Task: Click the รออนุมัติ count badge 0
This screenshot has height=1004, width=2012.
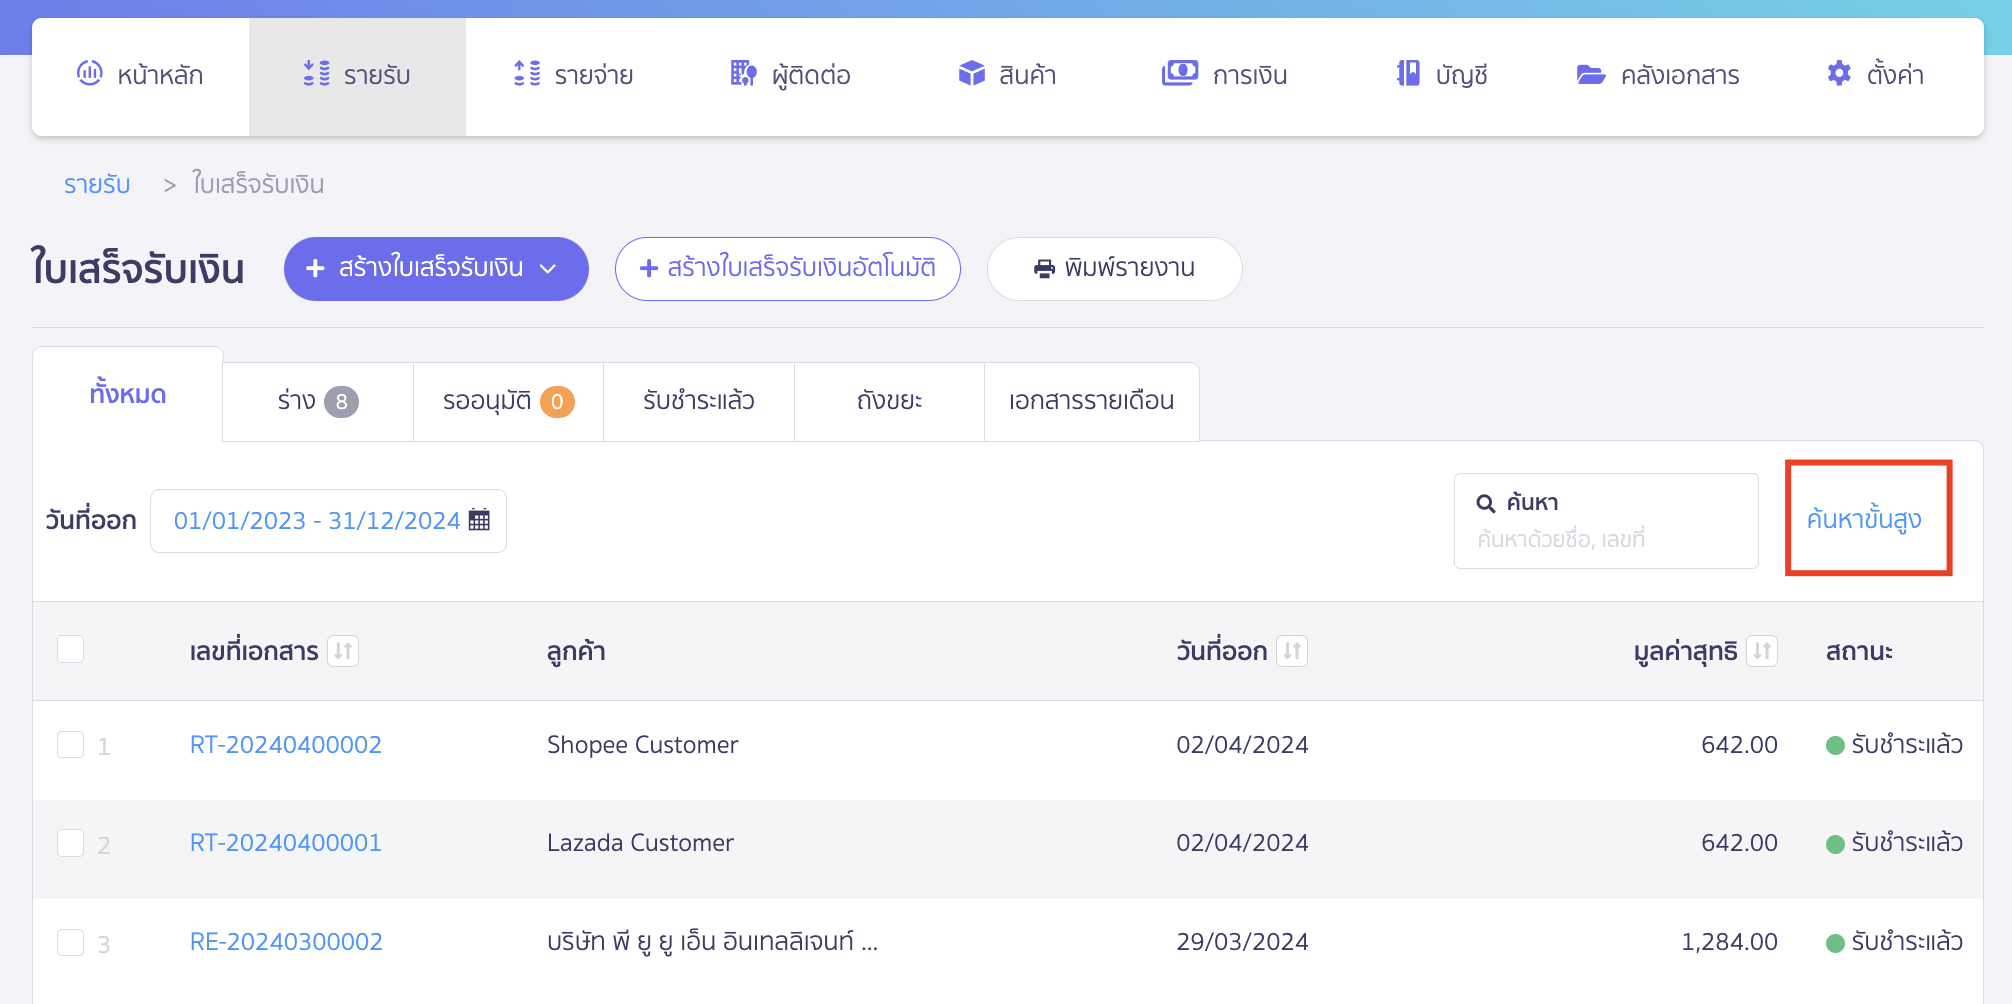Action: pos(557,402)
